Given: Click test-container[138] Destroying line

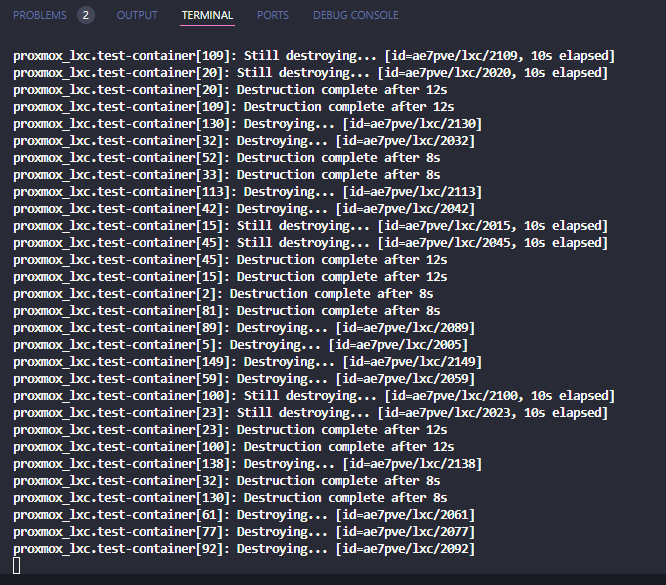Looking at the screenshot, I should tap(248, 463).
